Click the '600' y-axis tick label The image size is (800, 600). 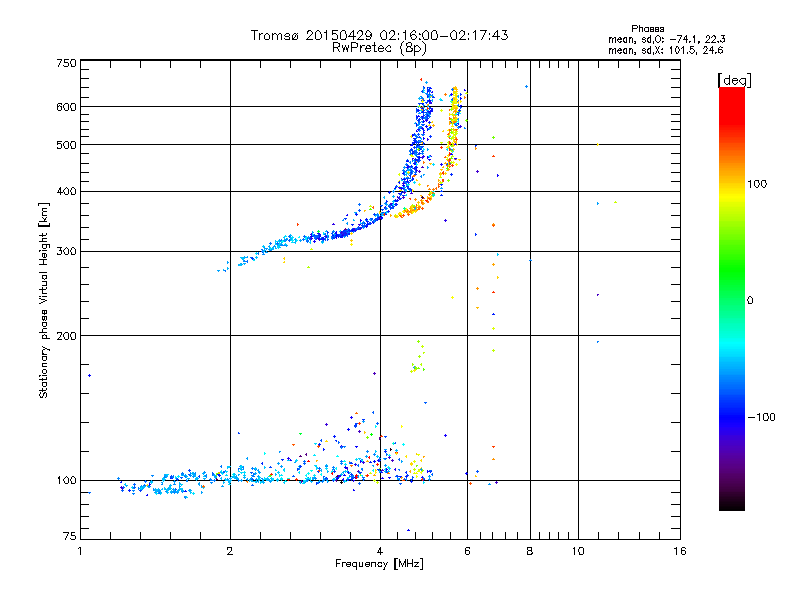(x=66, y=107)
